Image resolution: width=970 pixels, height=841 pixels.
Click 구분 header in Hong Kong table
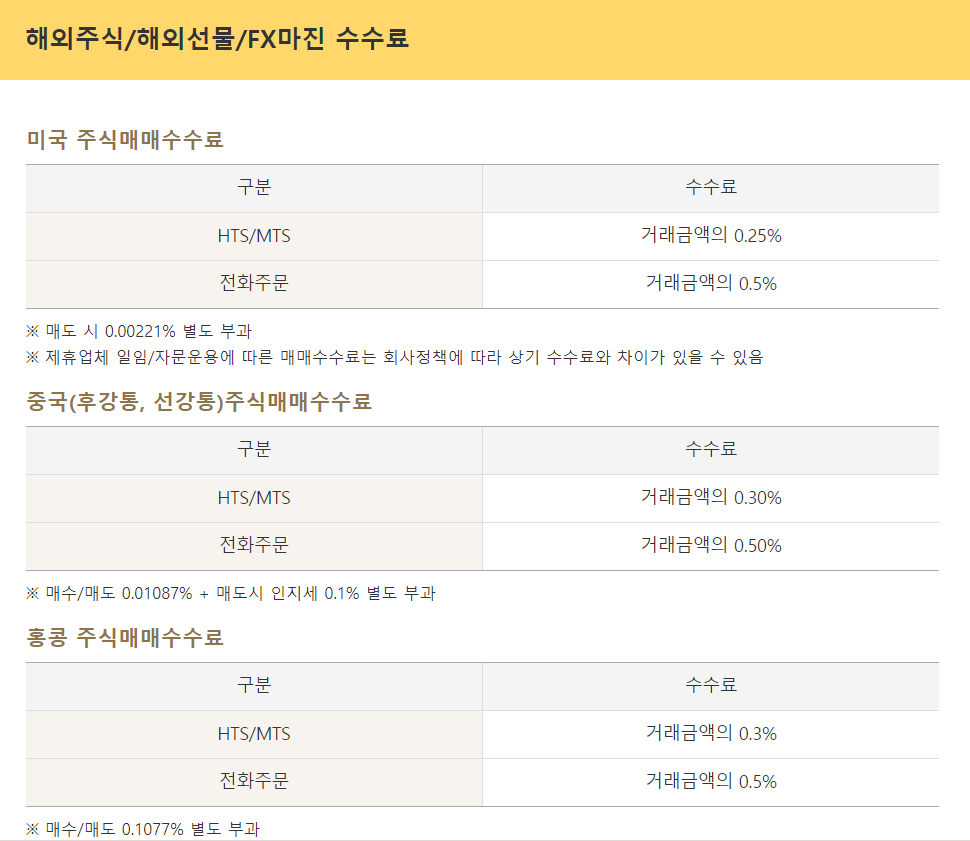[254, 685]
